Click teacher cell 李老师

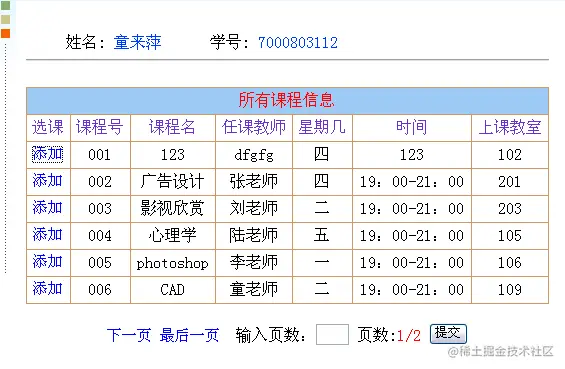point(254,262)
